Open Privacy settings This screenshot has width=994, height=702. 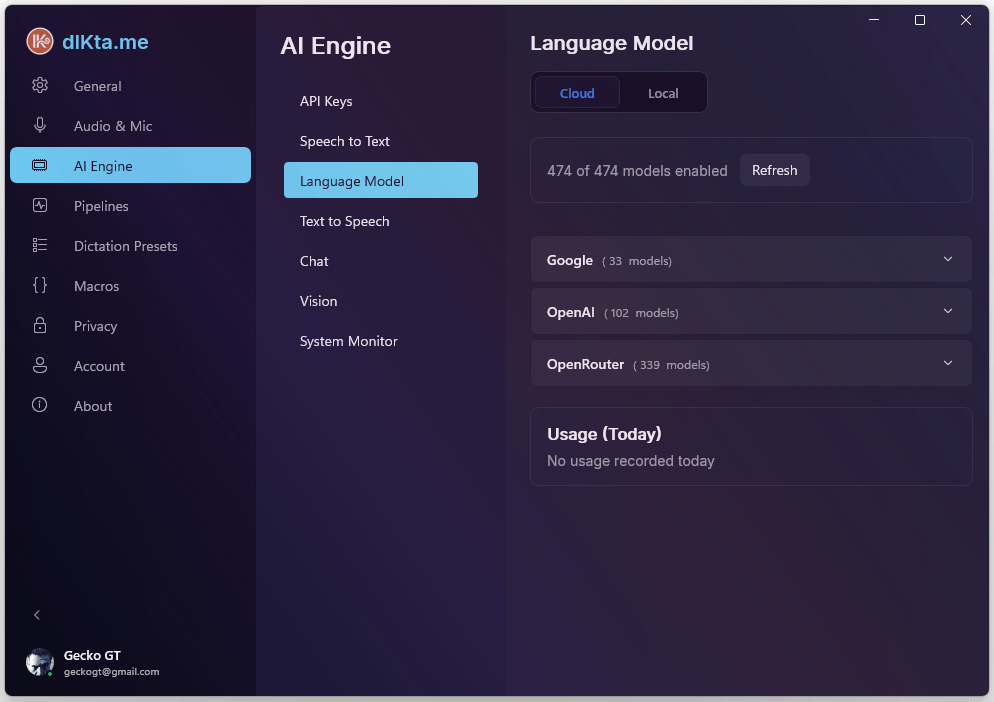(131, 325)
